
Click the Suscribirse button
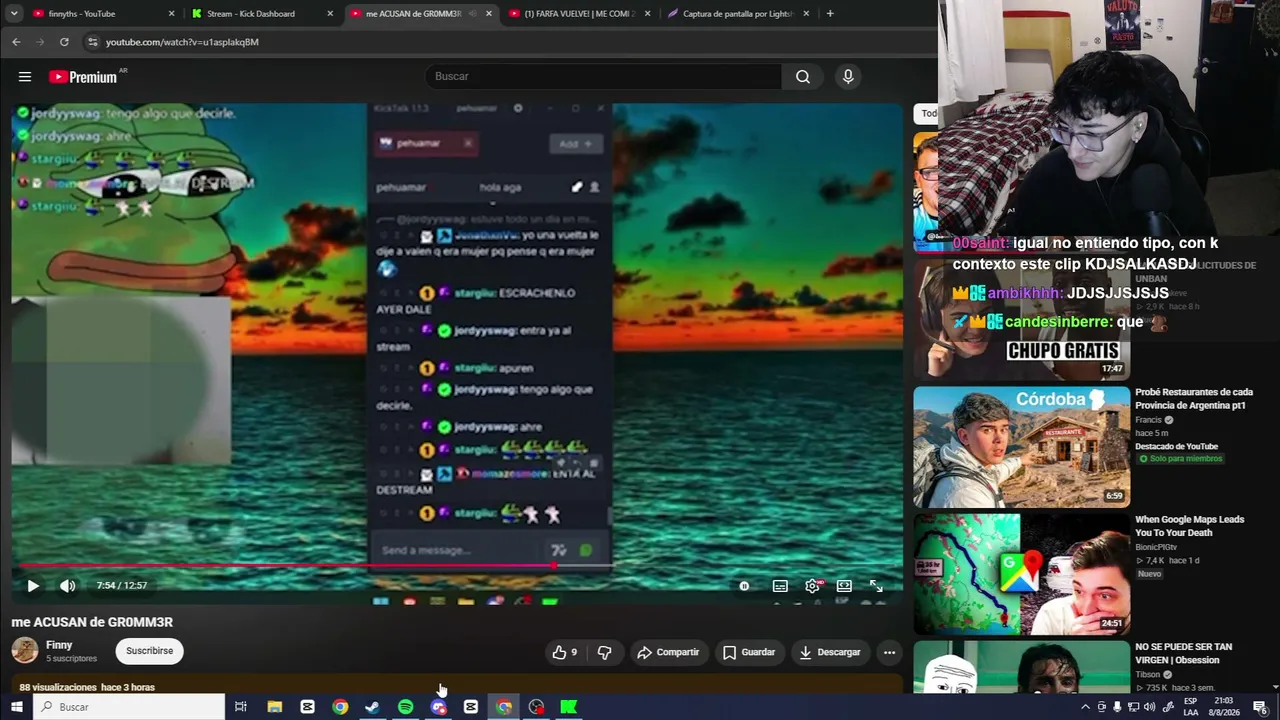coord(150,651)
